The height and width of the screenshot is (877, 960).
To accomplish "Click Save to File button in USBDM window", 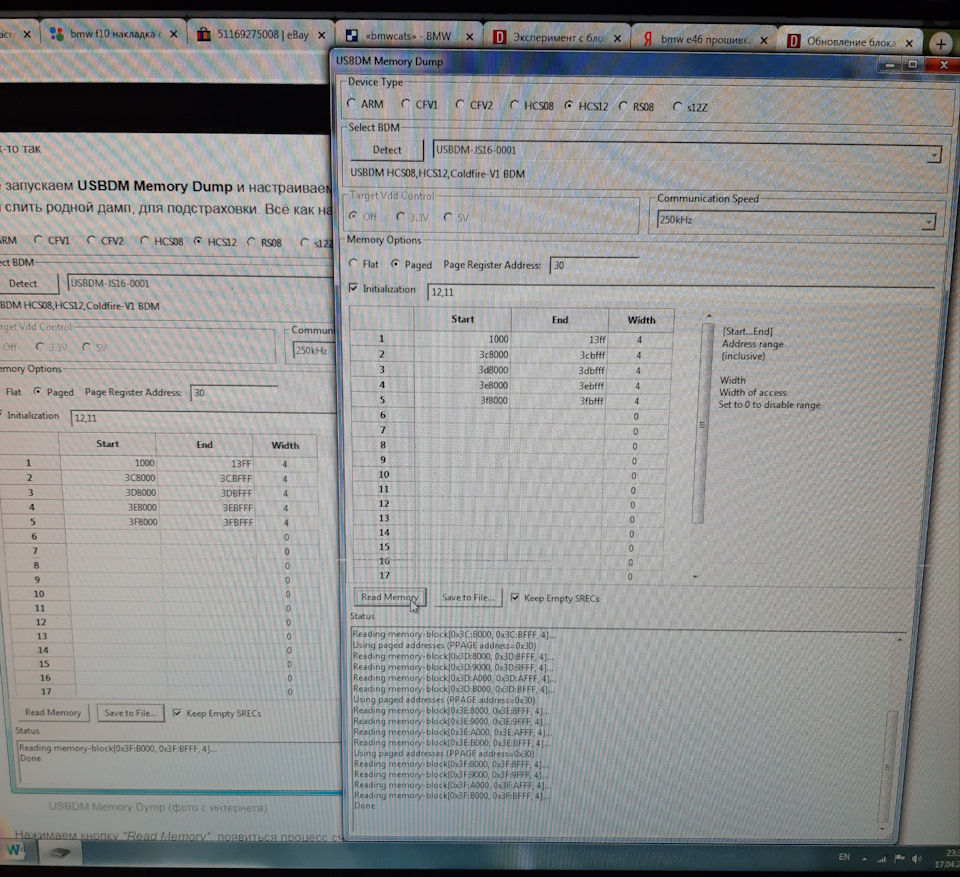I will pos(468,598).
